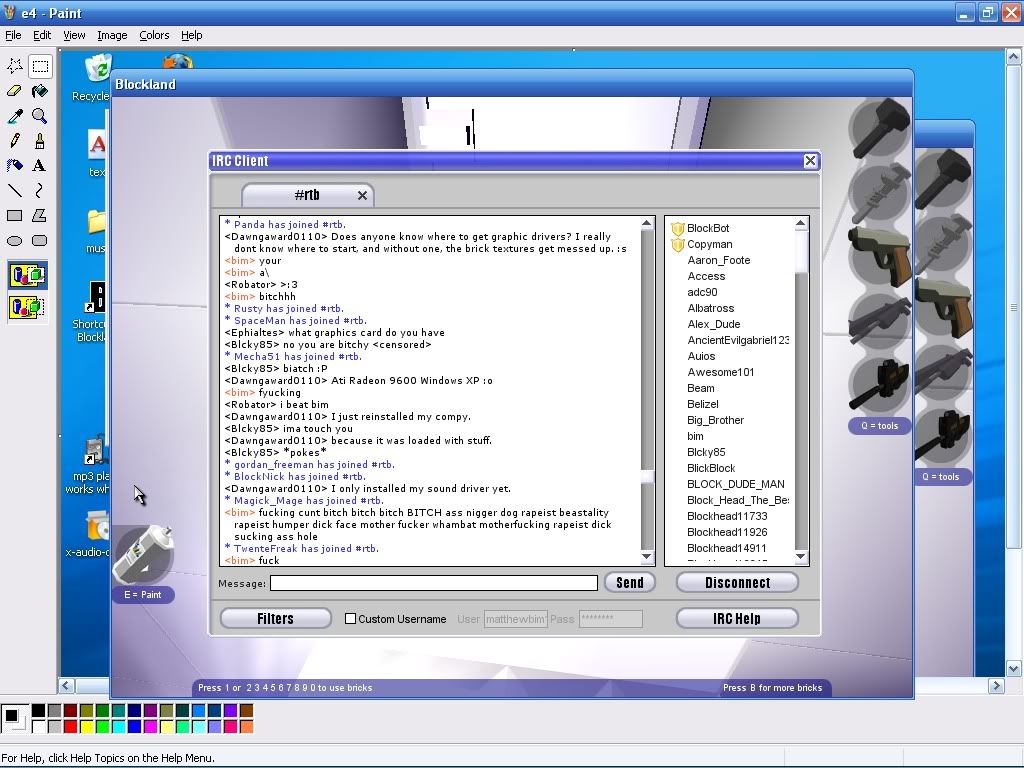Choose the Brush tool

(x=40, y=140)
